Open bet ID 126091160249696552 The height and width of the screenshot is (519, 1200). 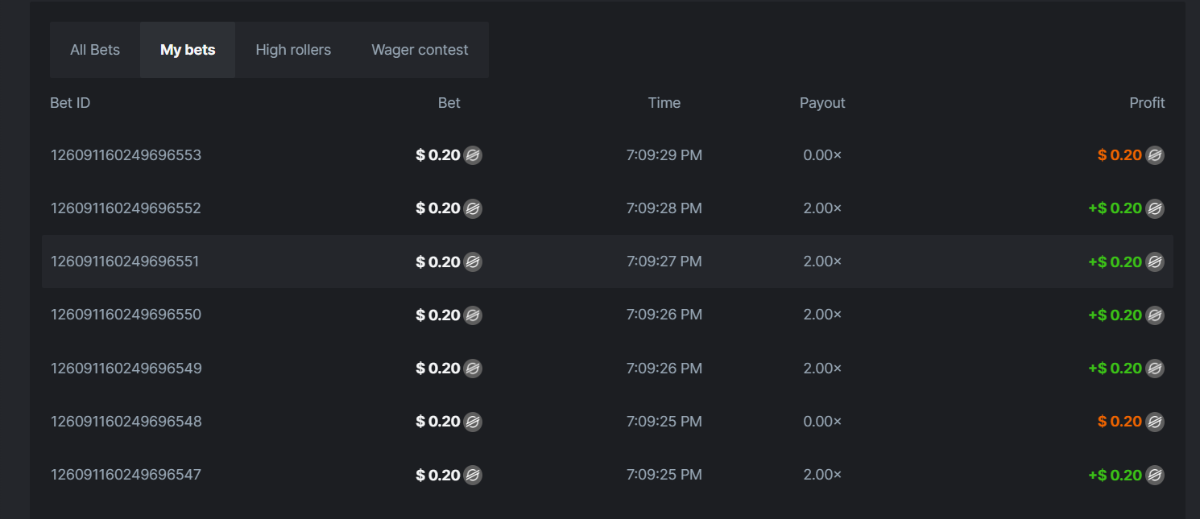pos(126,208)
